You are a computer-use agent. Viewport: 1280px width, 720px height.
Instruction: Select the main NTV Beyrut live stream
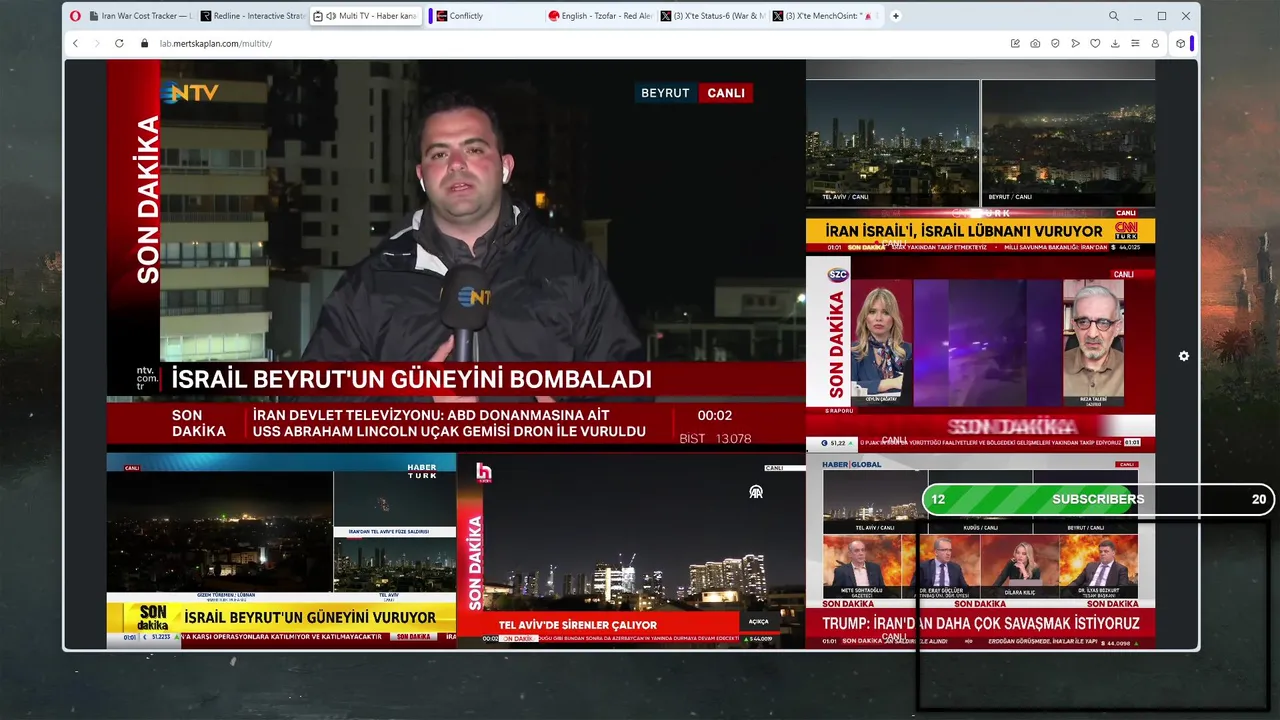point(456,254)
